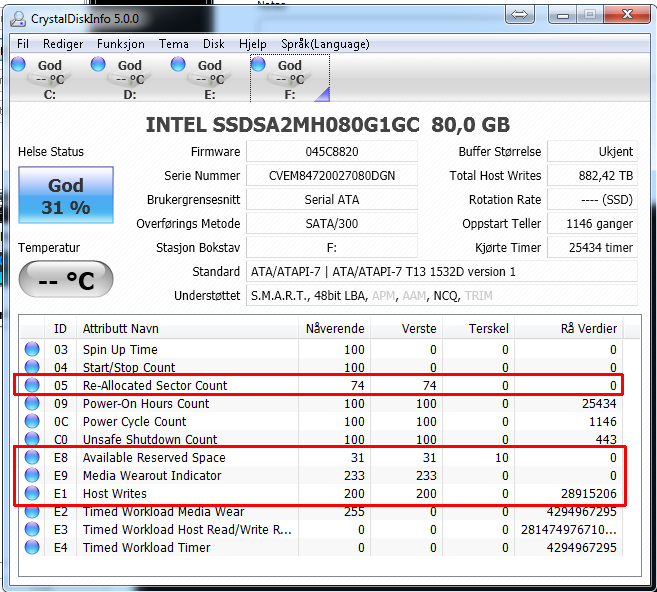
Task: Click the Rotation Rate value ---- (SSD)
Action: (592, 199)
